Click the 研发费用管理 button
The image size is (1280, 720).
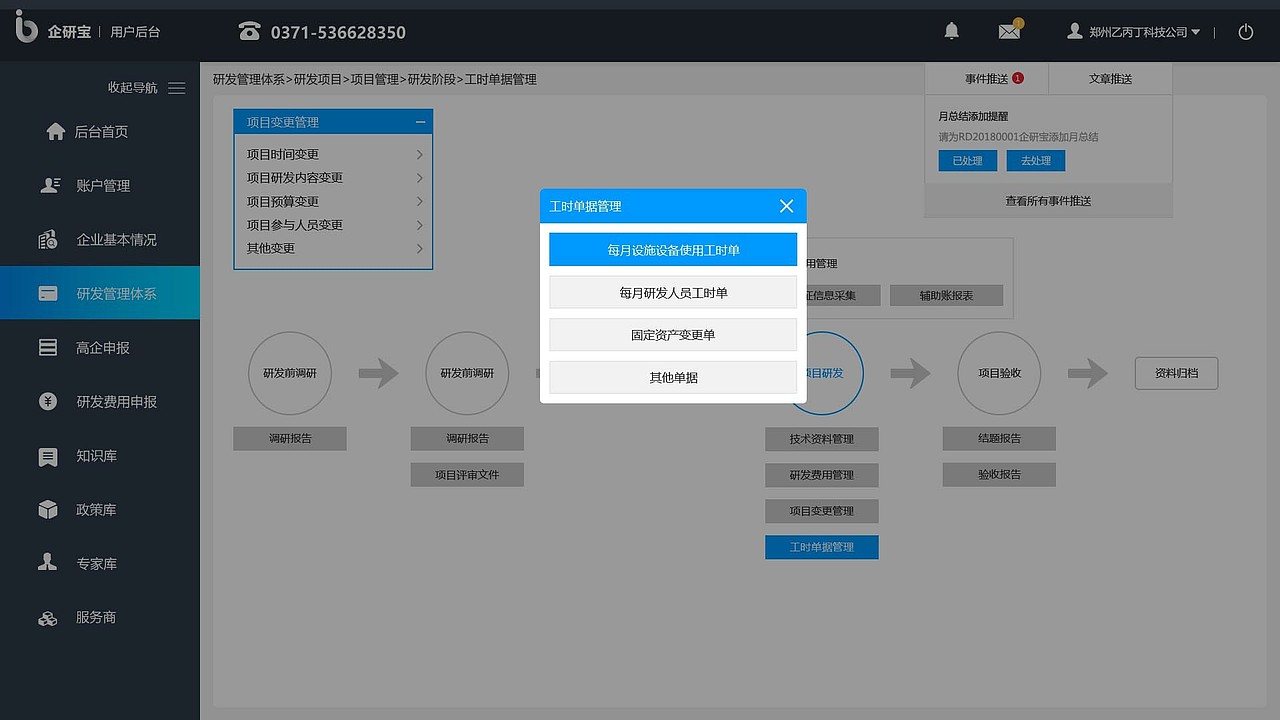(822, 475)
